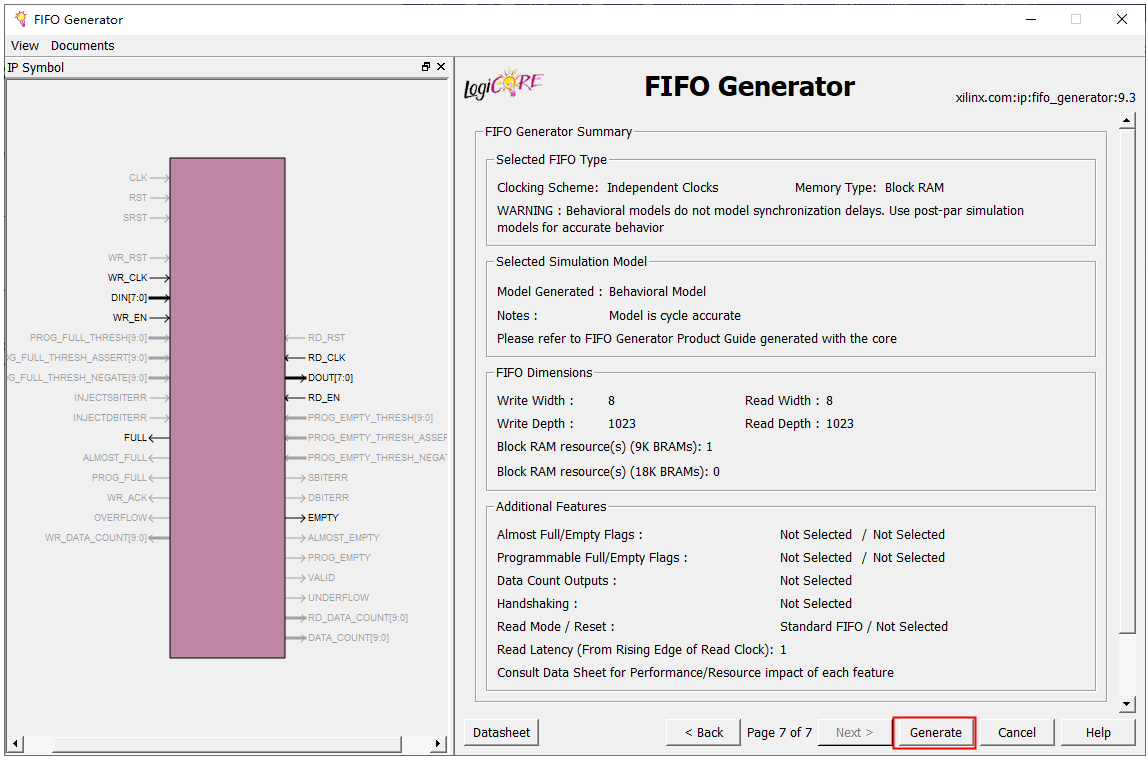Viewport: 1148px width, 761px height.
Task: Click the summary panel vertical scrollbar thumb
Action: [1127, 380]
